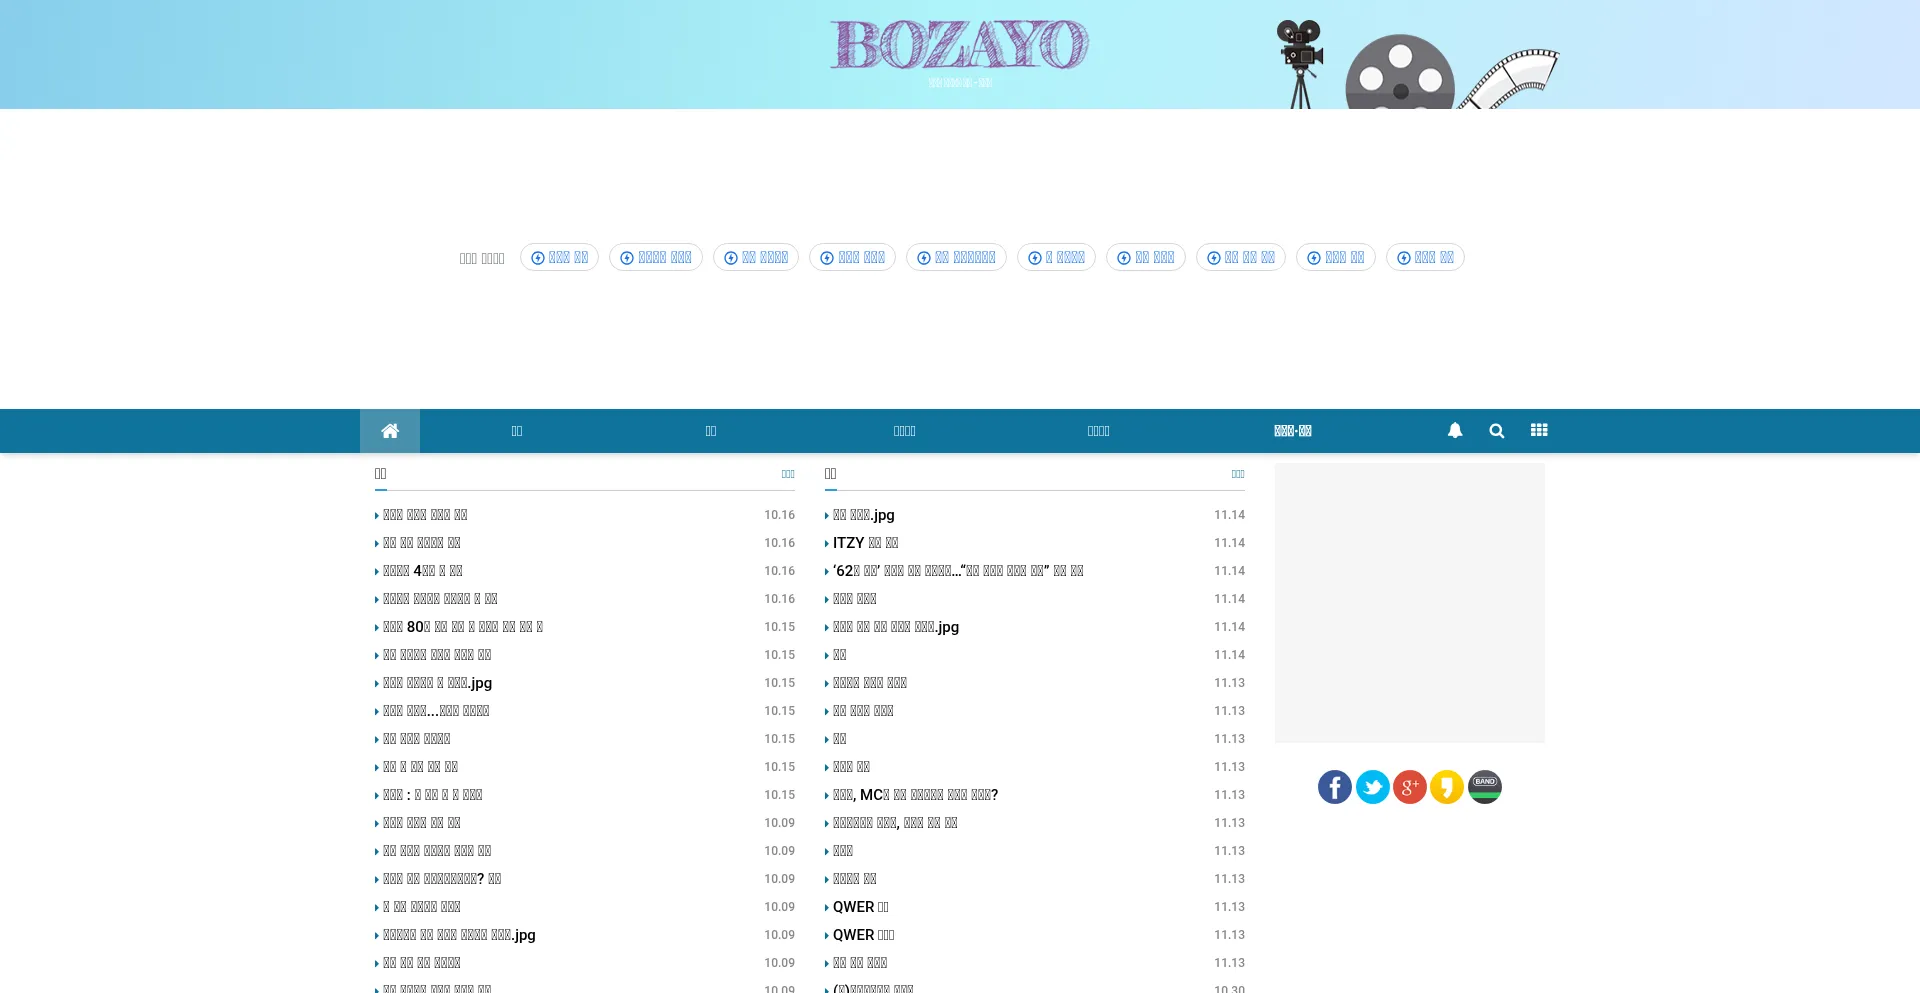The width and height of the screenshot is (1920, 993).
Task: Share via the Facebook icon
Action: tap(1335, 787)
